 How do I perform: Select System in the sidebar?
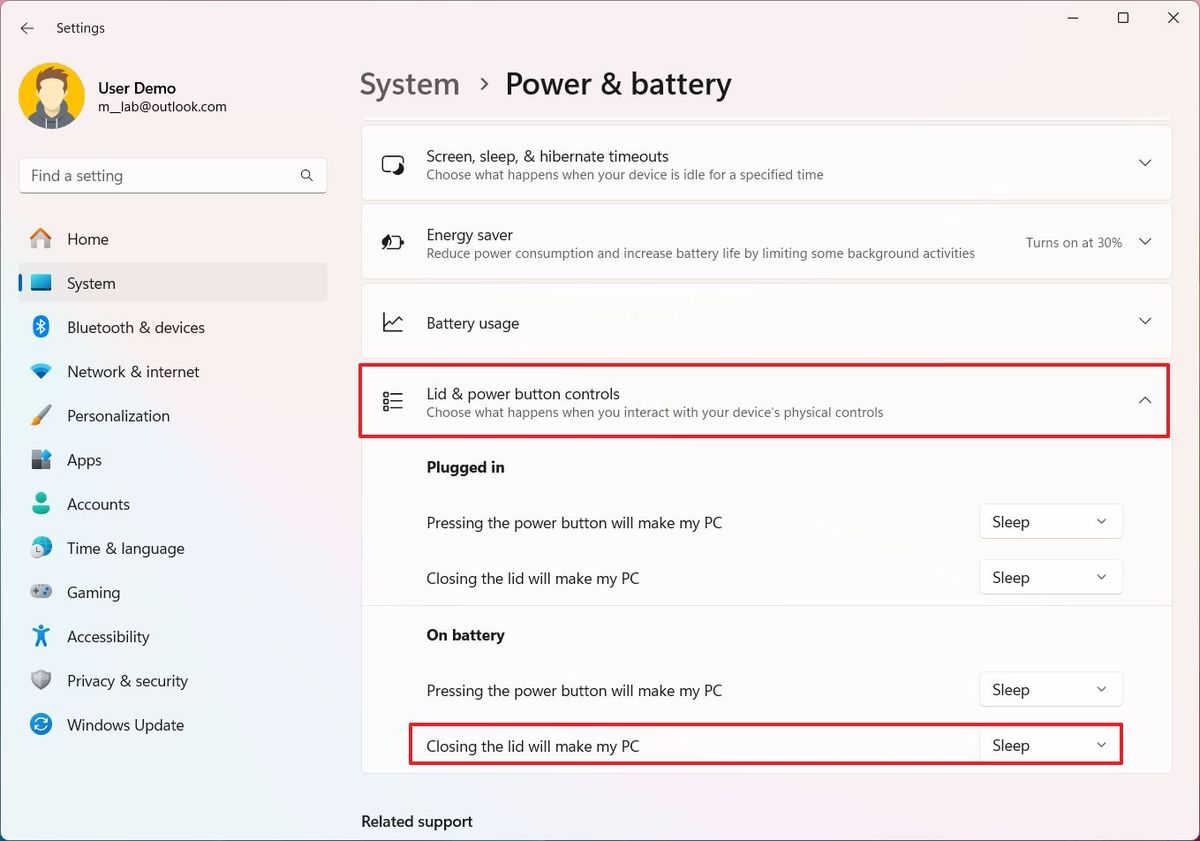(91, 283)
